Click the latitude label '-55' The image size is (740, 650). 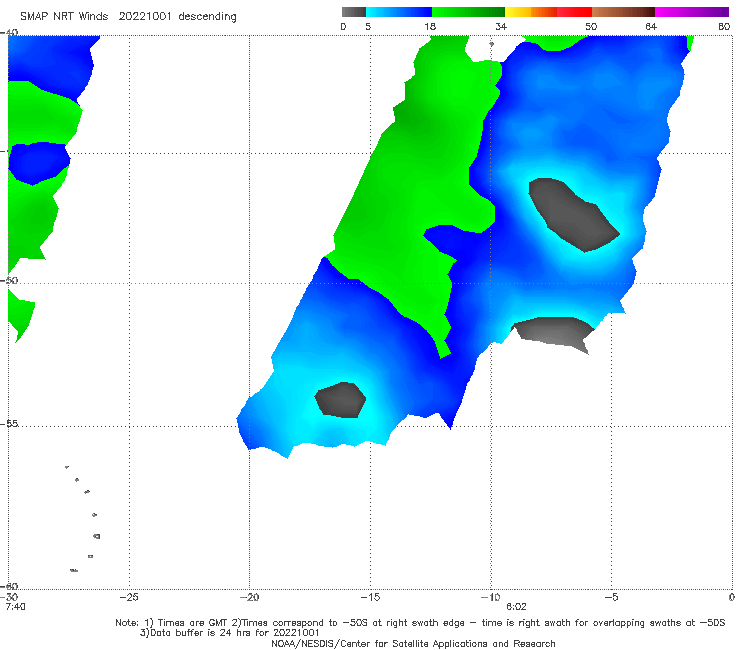9,423
